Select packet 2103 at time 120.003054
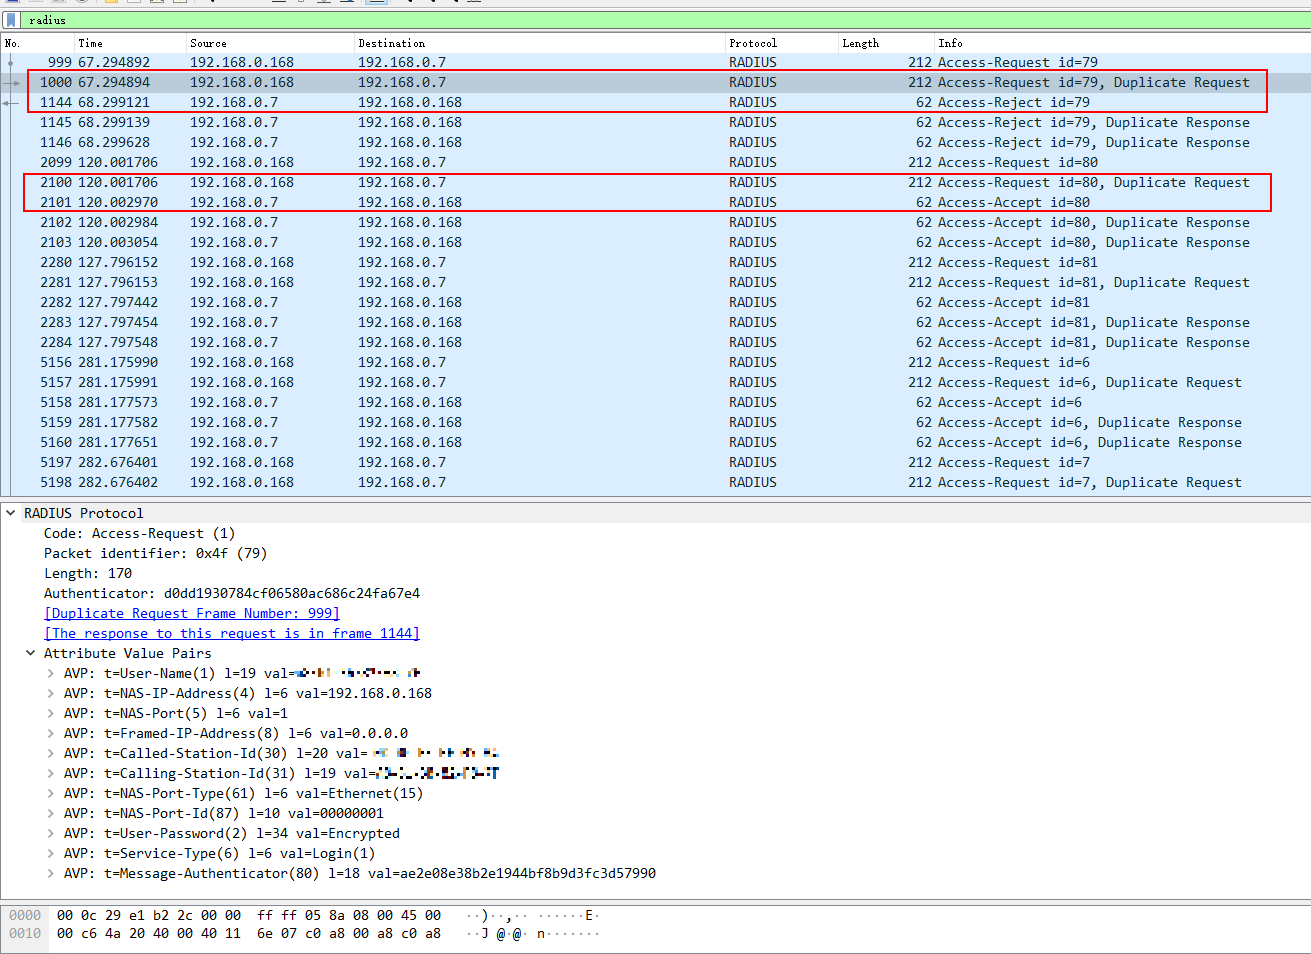The width and height of the screenshot is (1311, 954). click(655, 242)
